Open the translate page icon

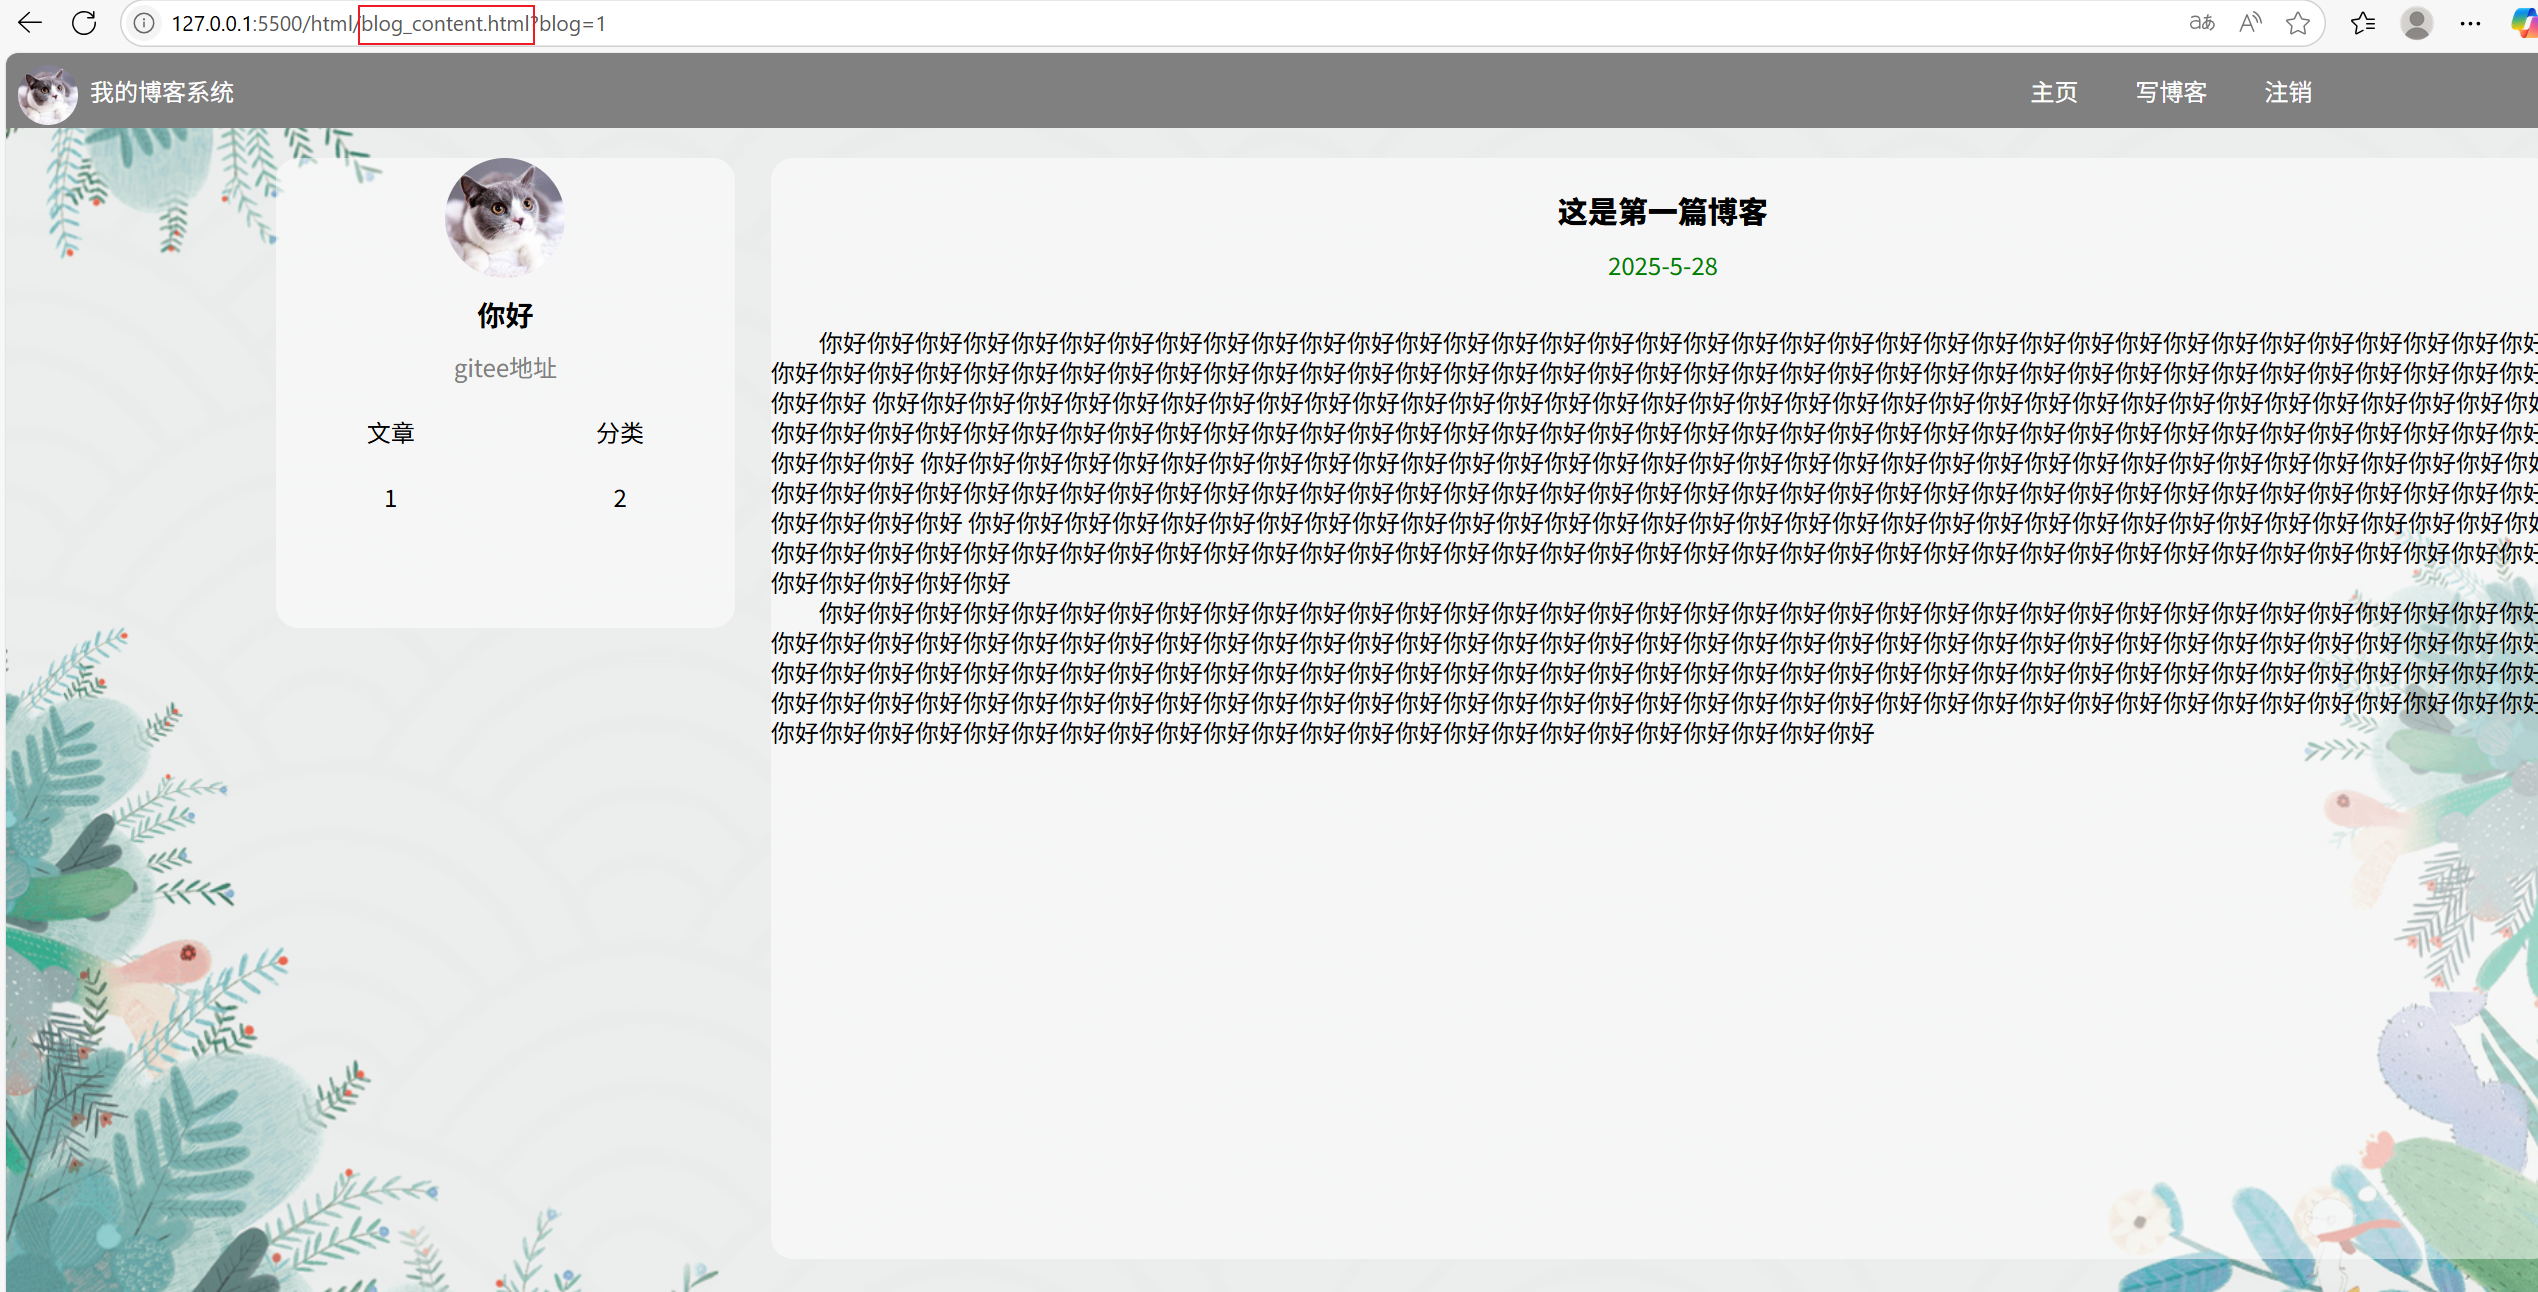point(2201,23)
